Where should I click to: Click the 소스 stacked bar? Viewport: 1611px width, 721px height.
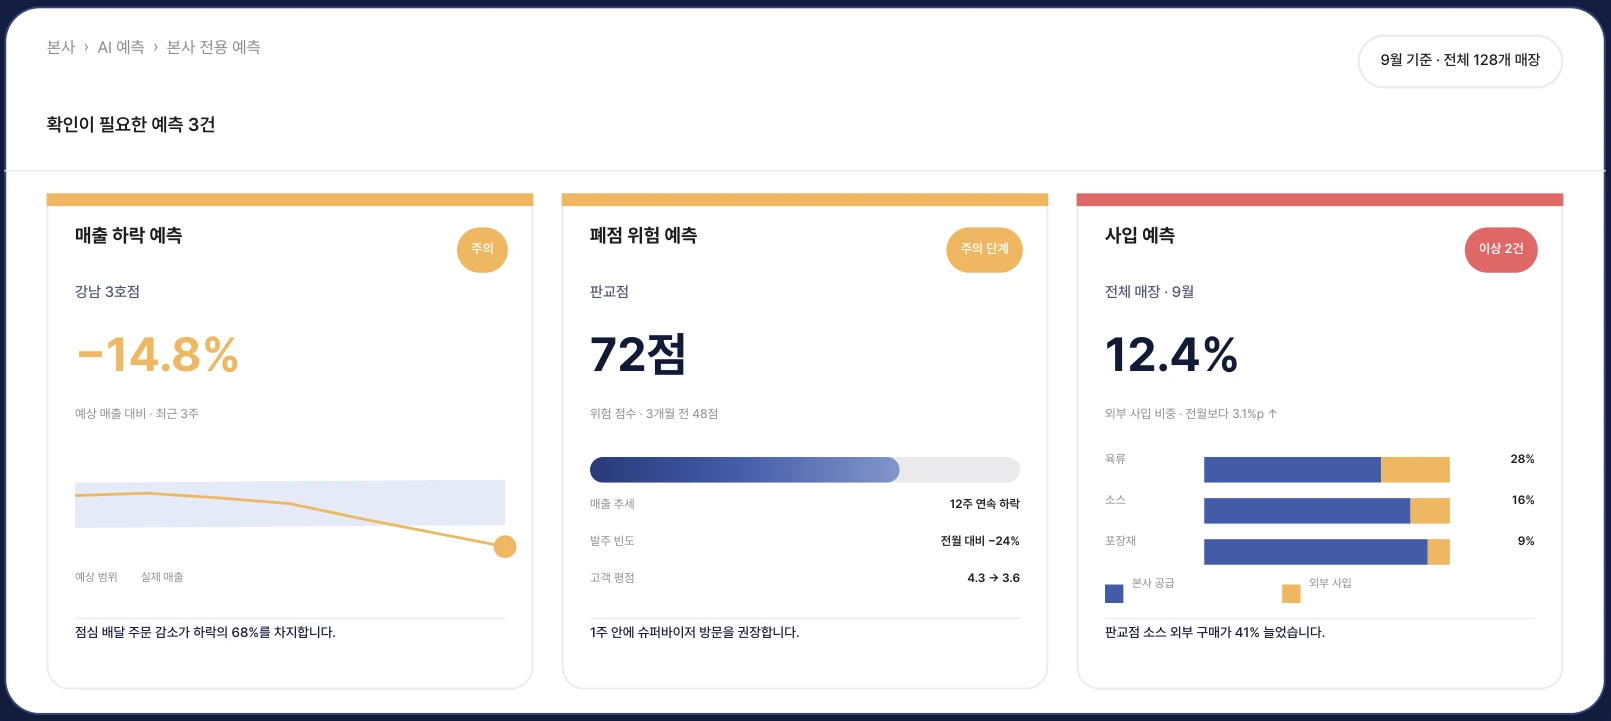(x=1327, y=511)
